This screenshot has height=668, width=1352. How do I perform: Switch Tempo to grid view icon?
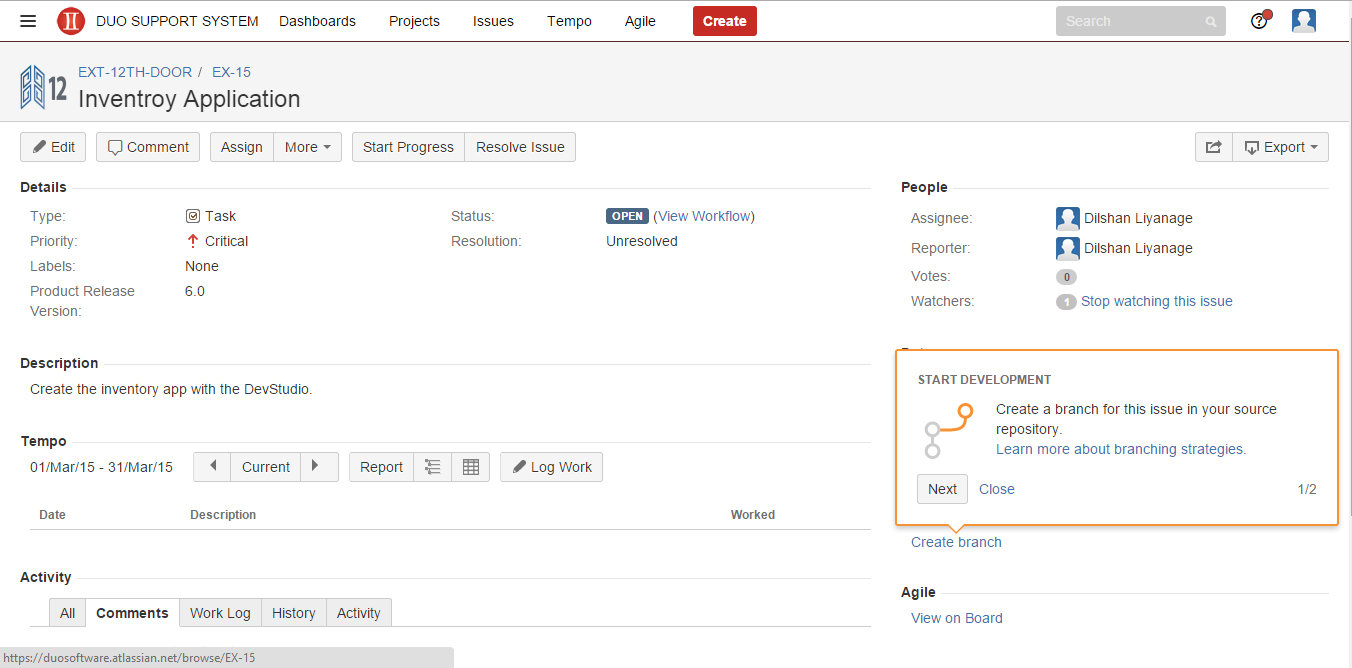(471, 467)
